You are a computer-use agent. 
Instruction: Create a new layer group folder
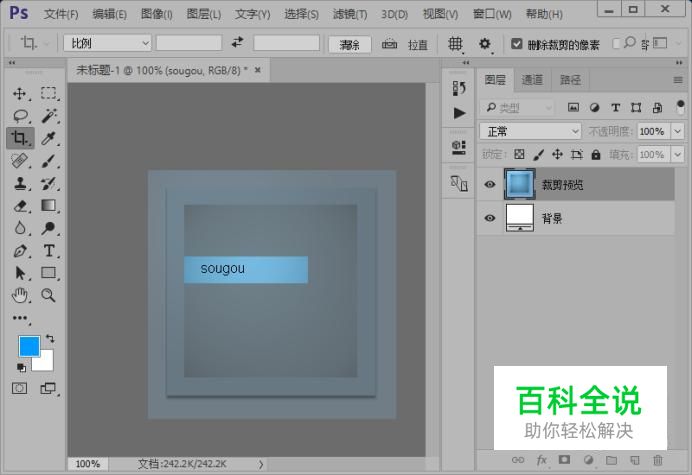(611, 460)
